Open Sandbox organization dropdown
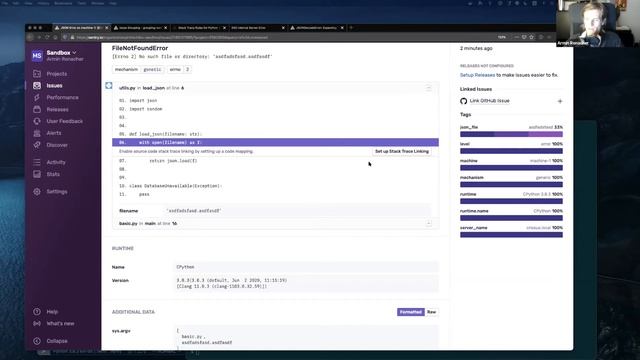Image resolution: width=640 pixels, height=360 pixels. tap(61, 53)
